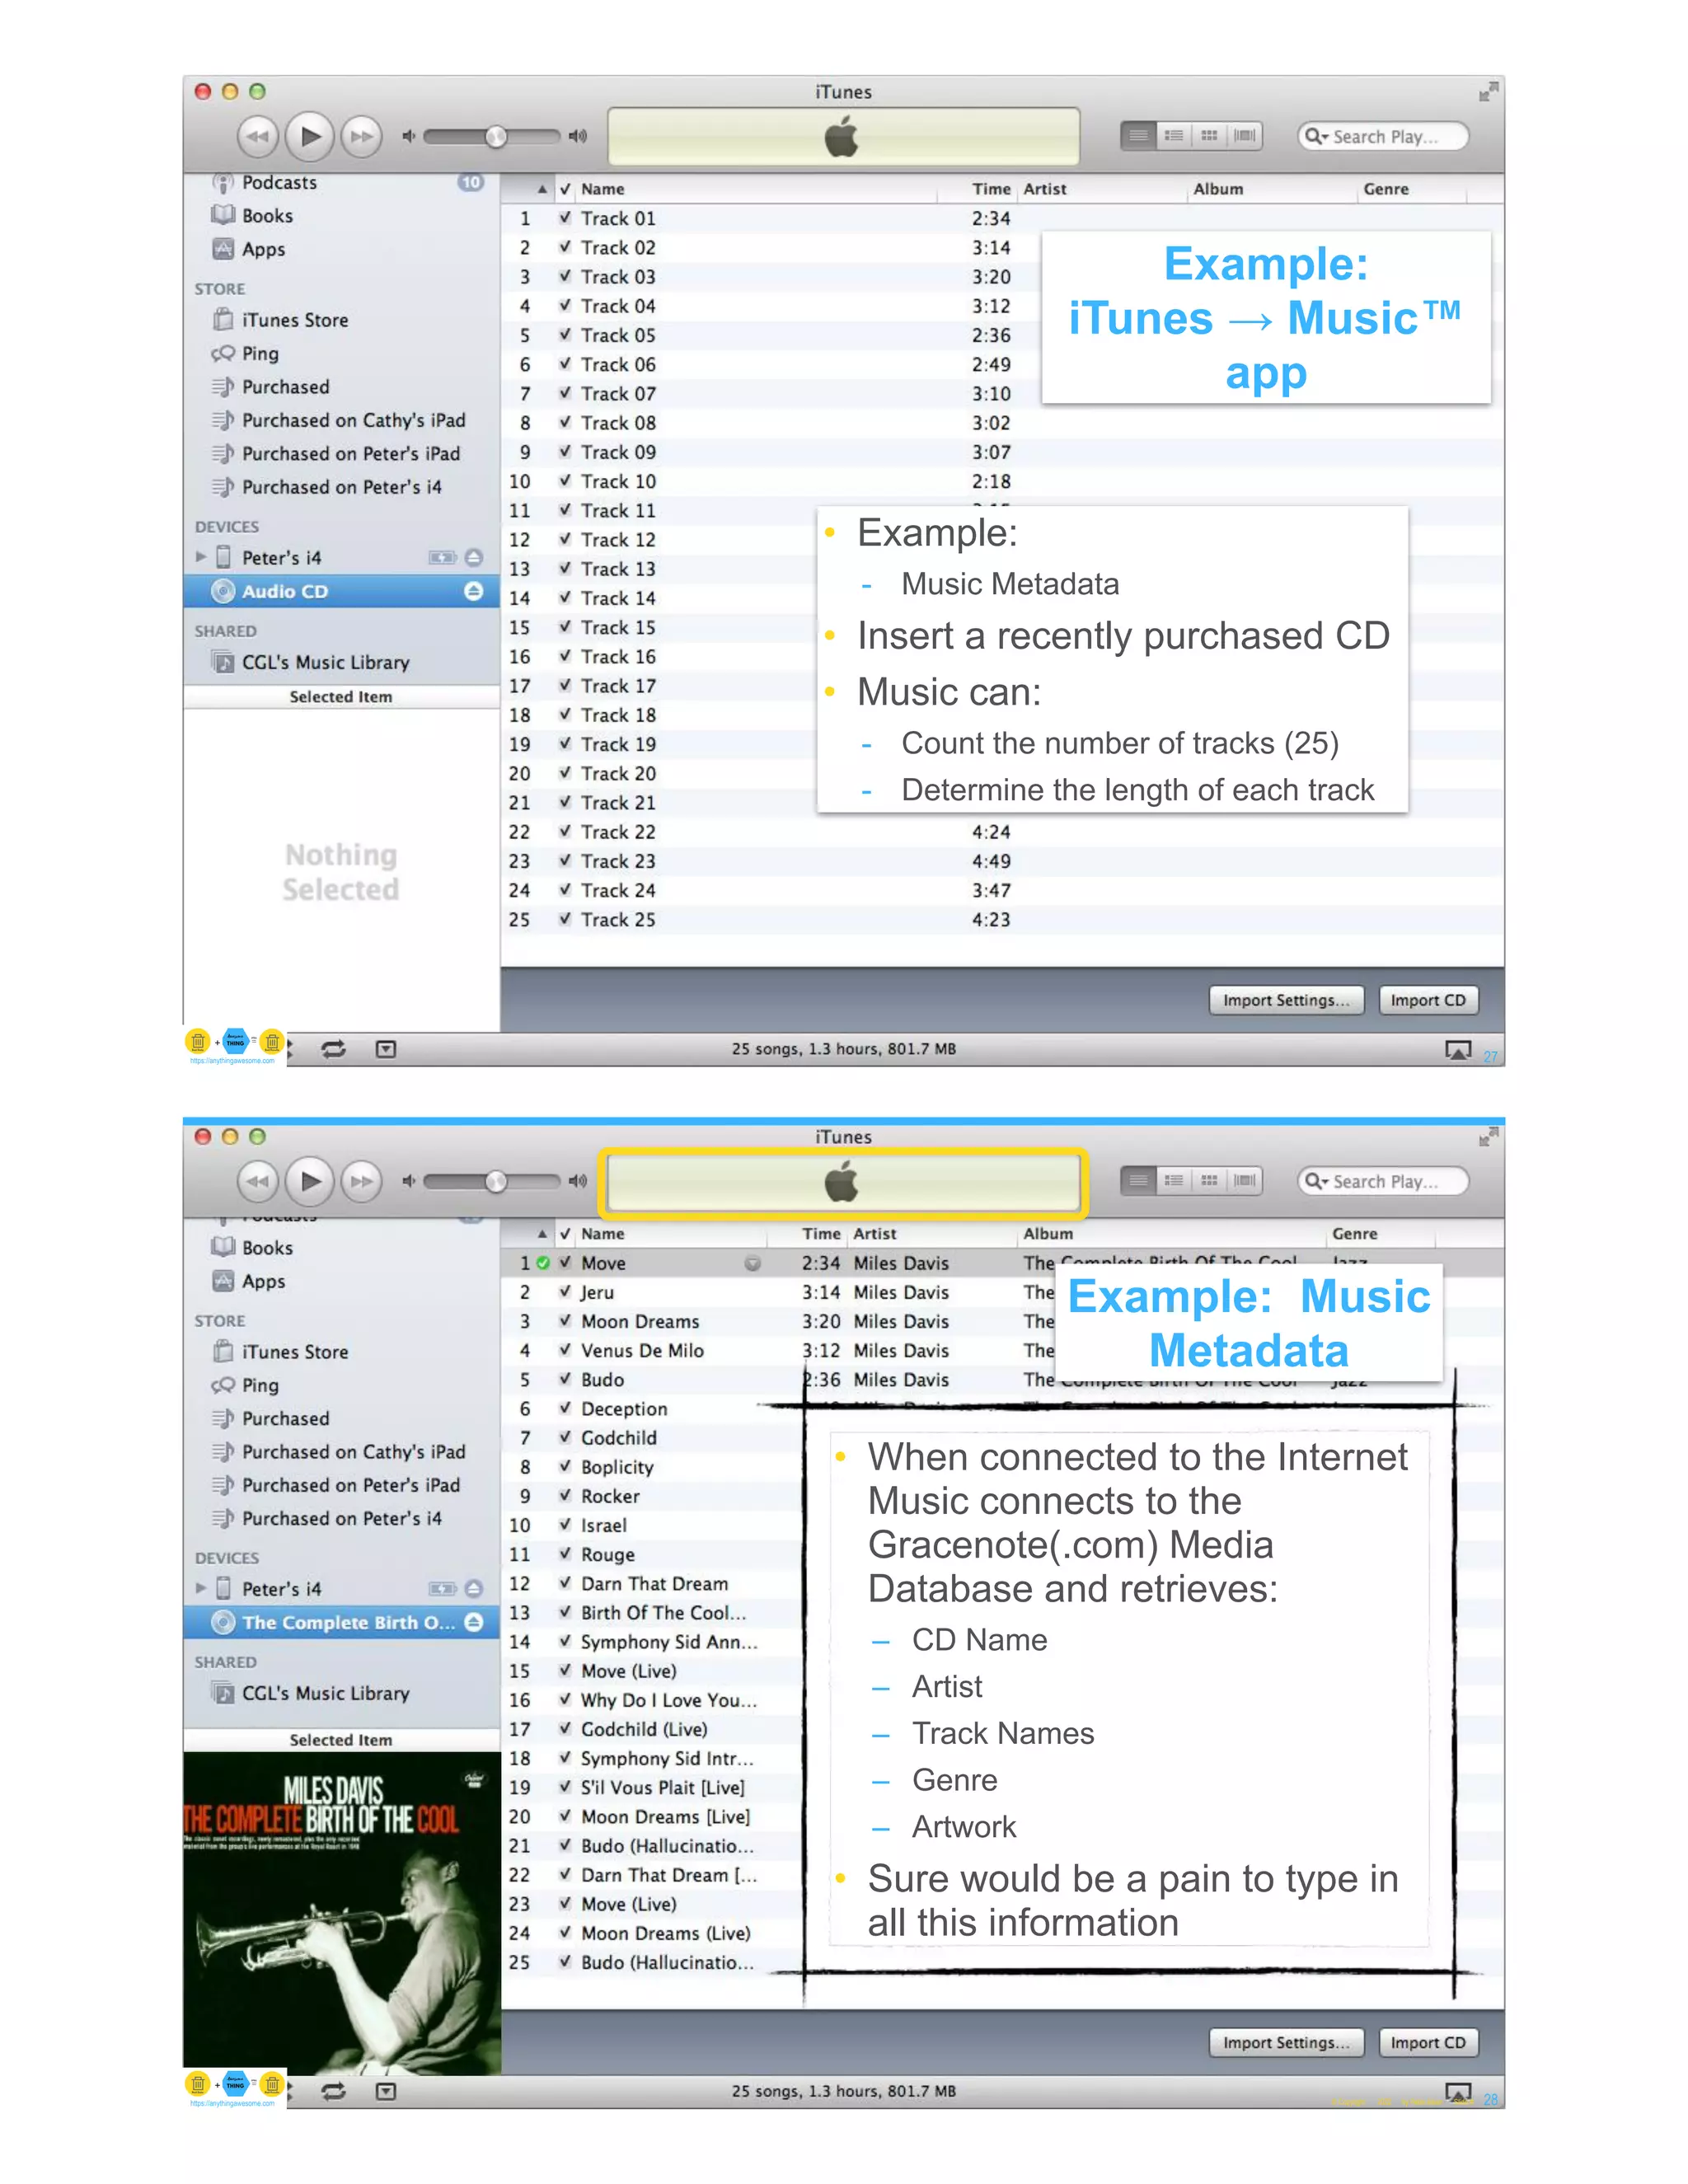
Task: Eject The Complete Birth O... CD
Action: coord(473,1622)
